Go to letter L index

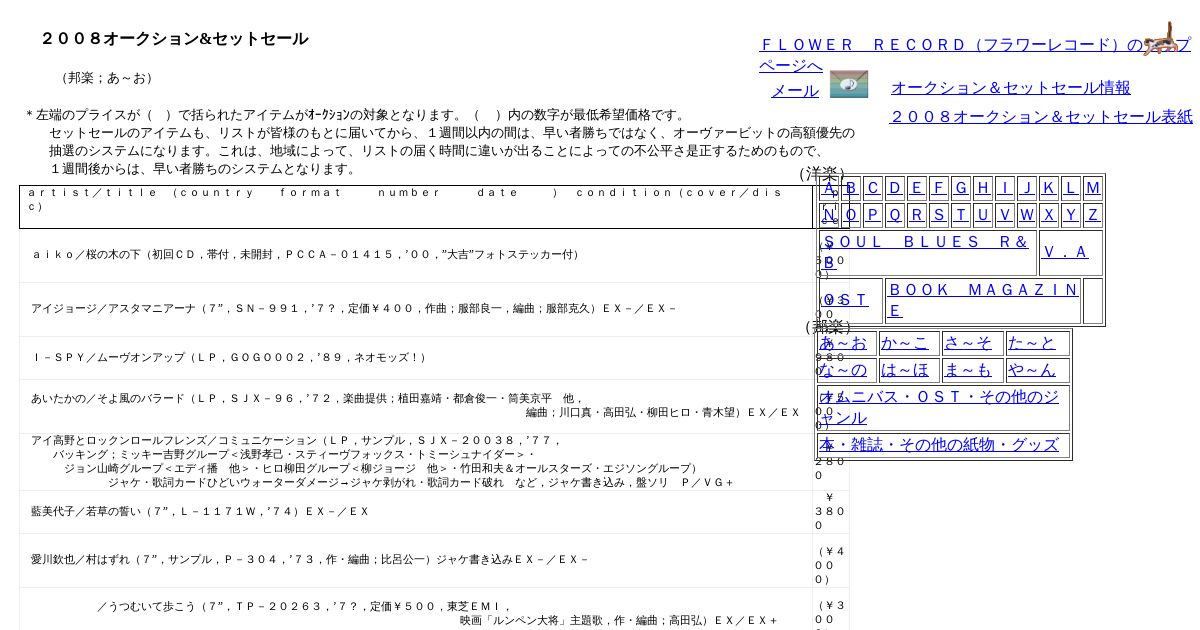click(1071, 187)
